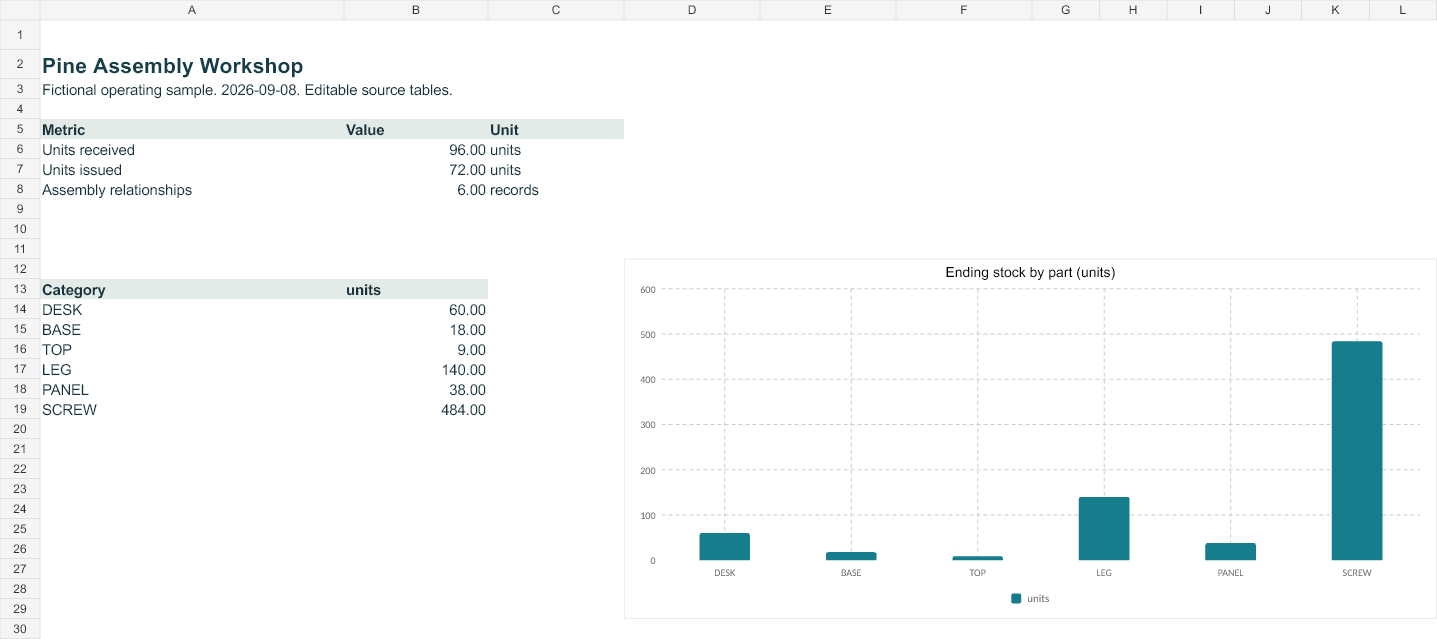Select the SCREW category cell
Image resolution: width=1437 pixels, height=639 pixels.
[192, 409]
